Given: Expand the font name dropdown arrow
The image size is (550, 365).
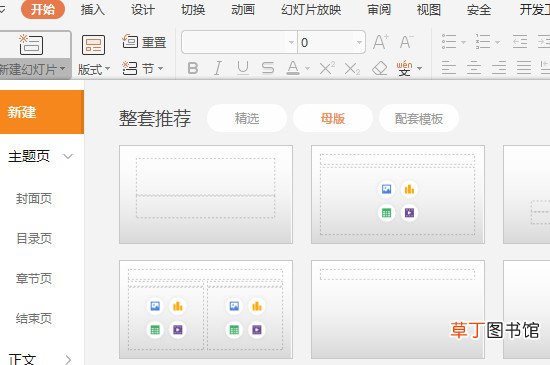Looking at the screenshot, I should 291,42.
